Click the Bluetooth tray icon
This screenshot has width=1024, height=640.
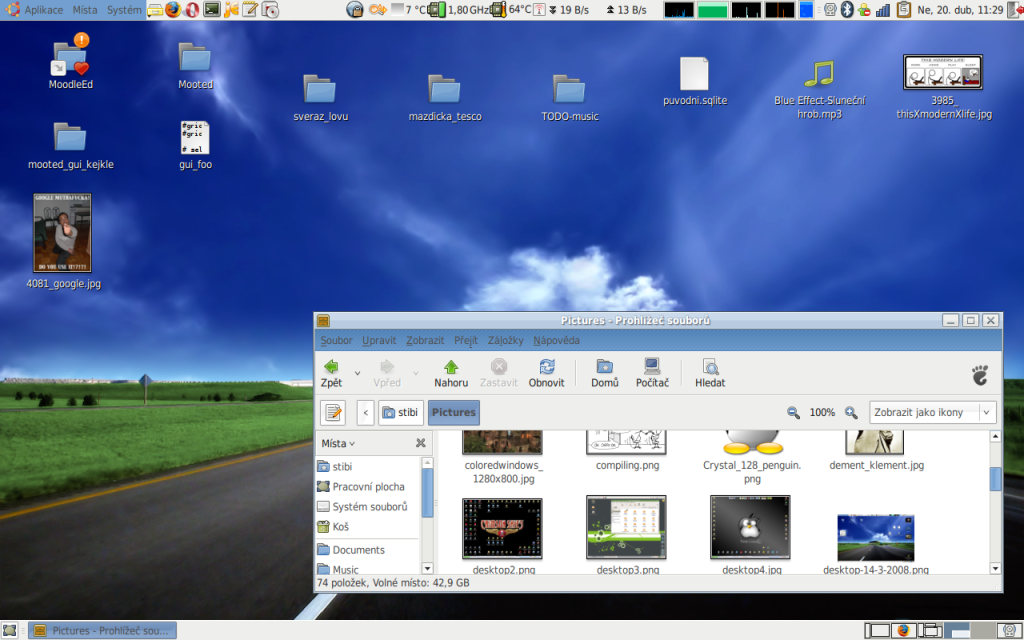coord(847,9)
